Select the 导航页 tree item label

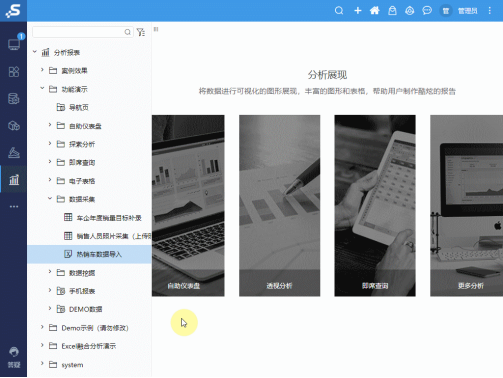coord(79,108)
